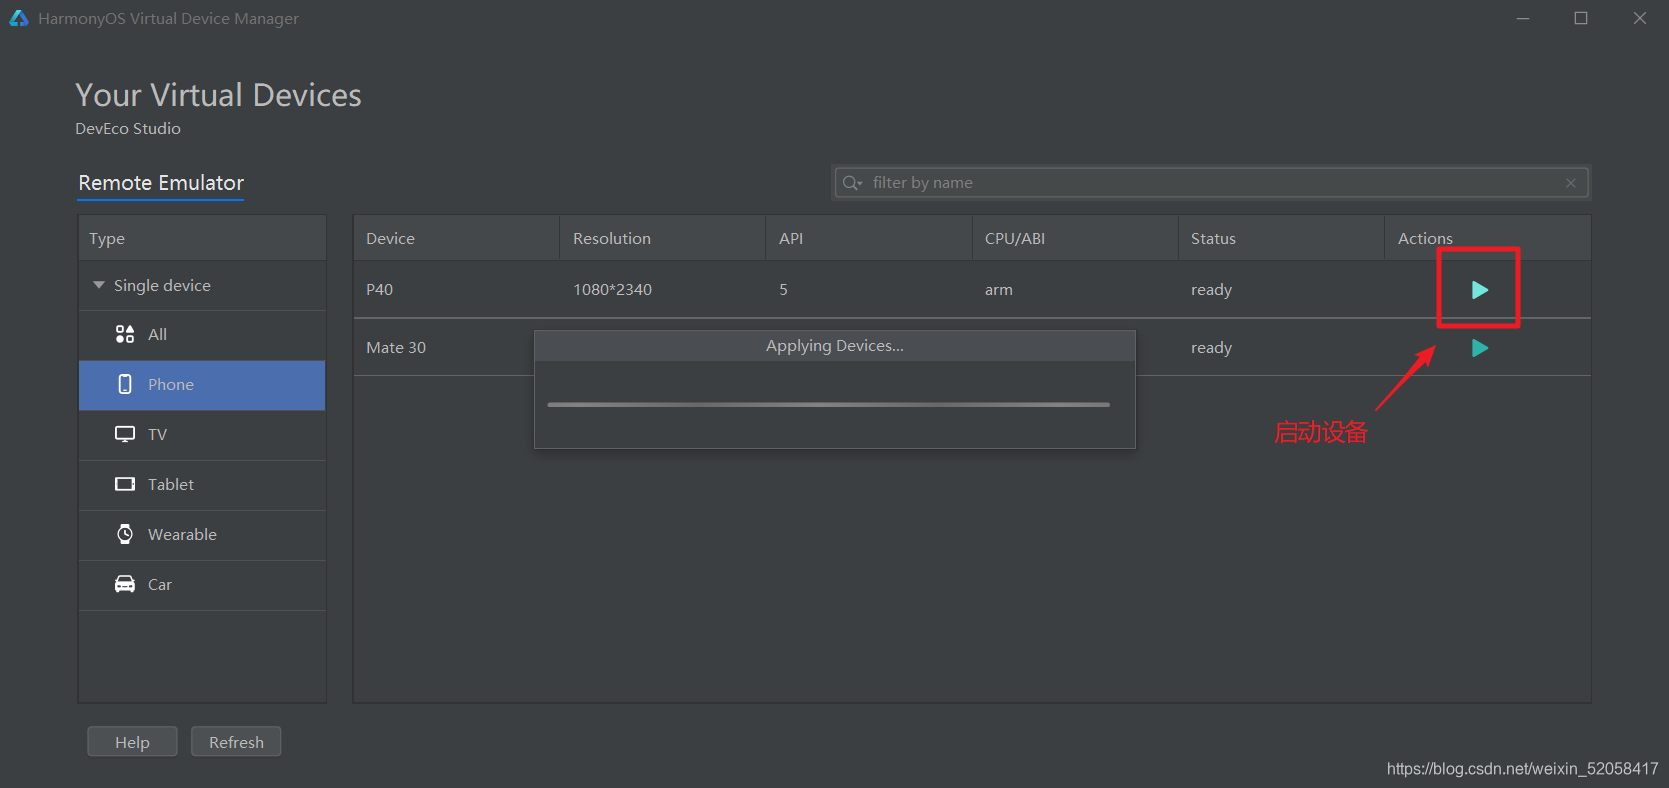Start the Mate 30 virtual device
Image resolution: width=1669 pixels, height=788 pixels.
click(x=1480, y=348)
